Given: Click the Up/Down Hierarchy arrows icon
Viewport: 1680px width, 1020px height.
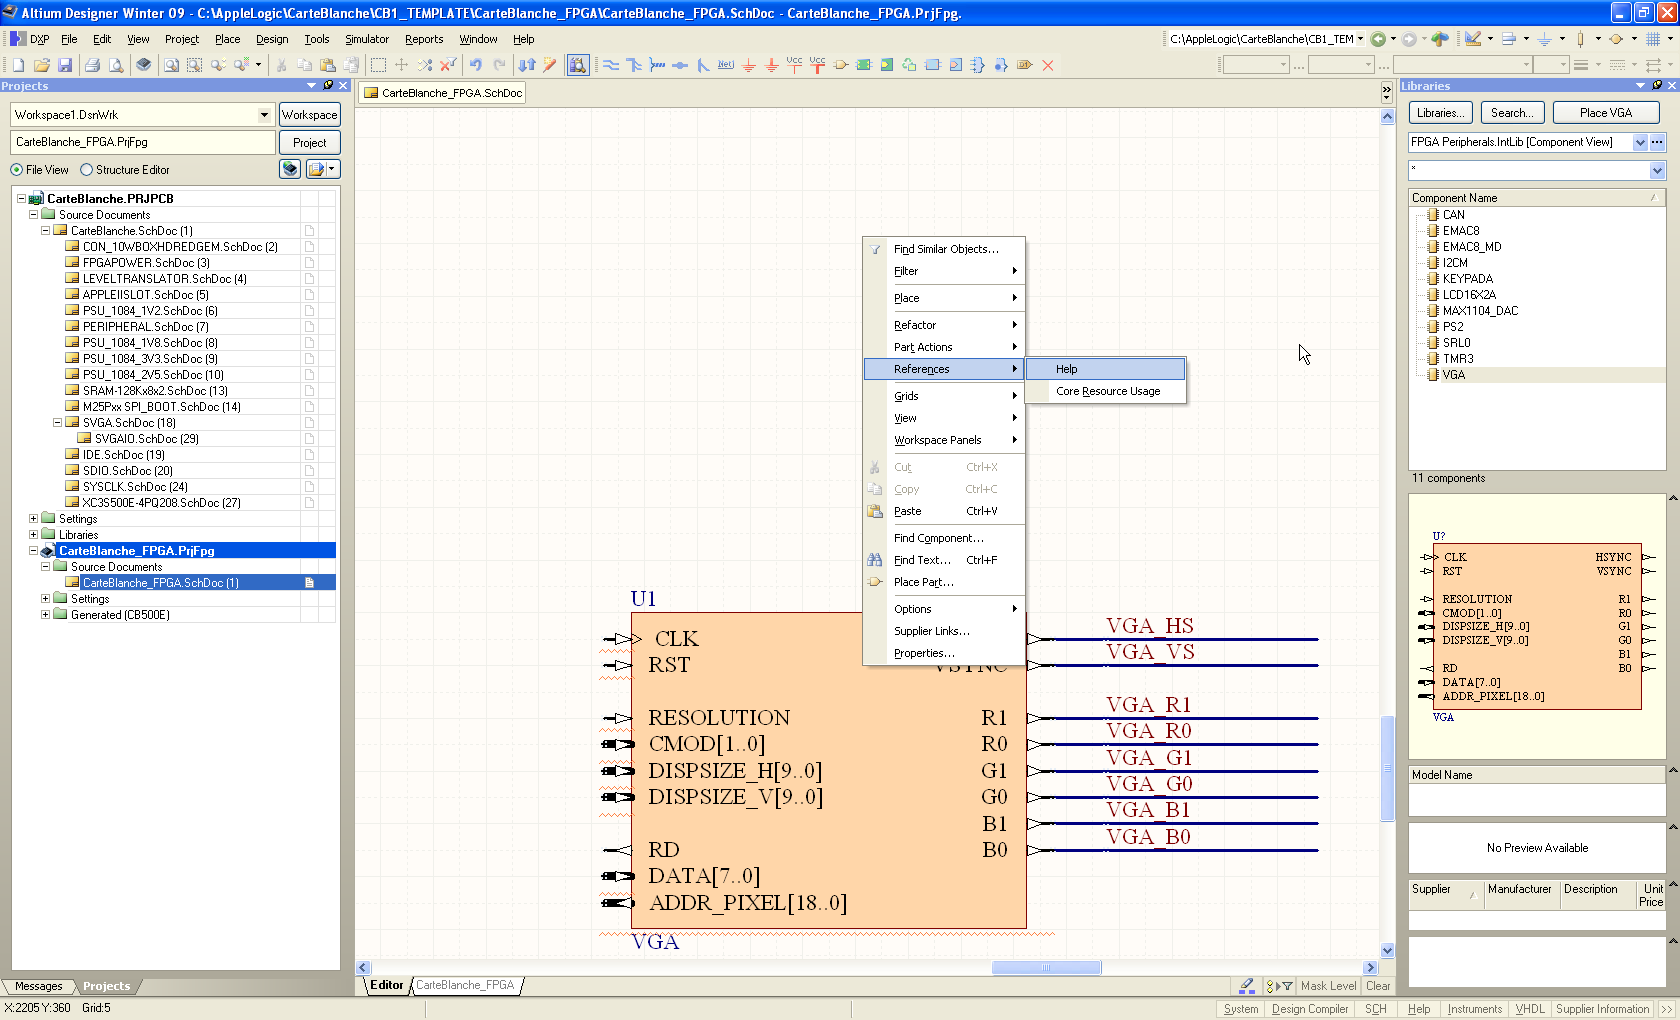Looking at the screenshot, I should (527, 65).
